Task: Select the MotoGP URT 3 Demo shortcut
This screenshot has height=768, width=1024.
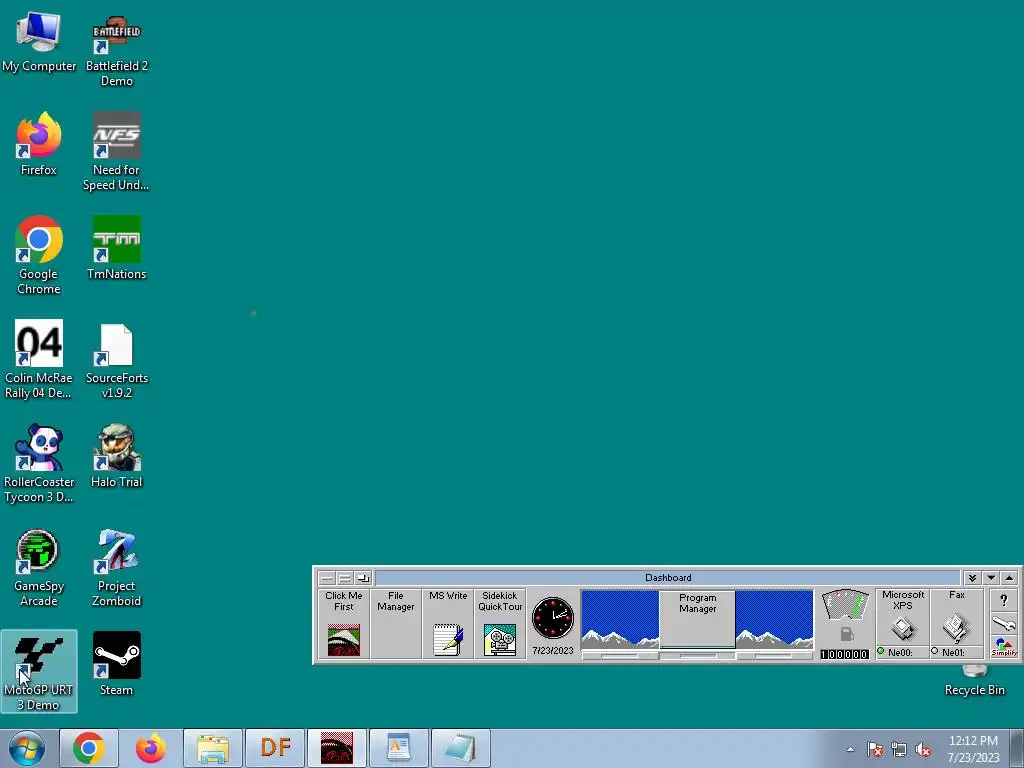Action: 39,671
